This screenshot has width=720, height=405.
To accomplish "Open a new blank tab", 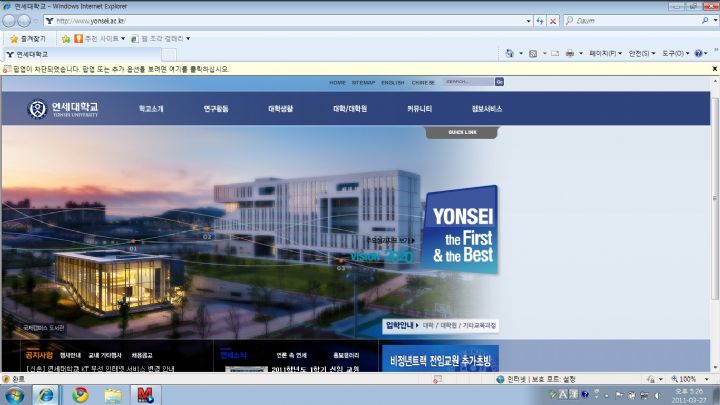I will [169, 55].
